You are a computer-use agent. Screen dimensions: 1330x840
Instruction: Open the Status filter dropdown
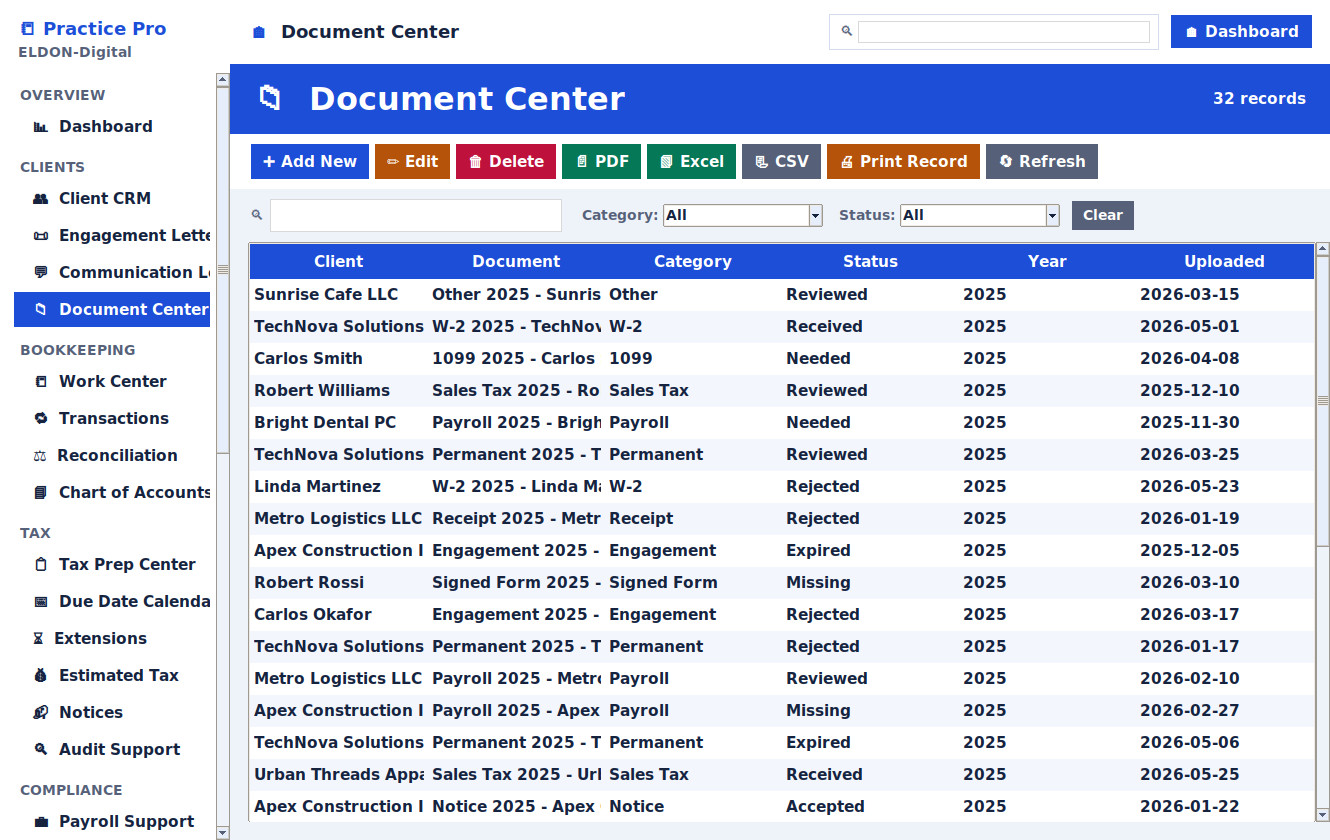click(x=980, y=215)
